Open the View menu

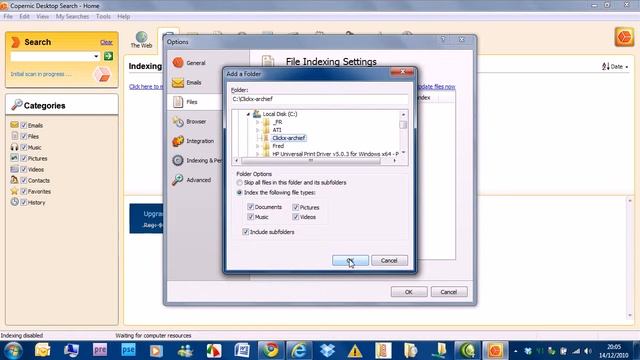[x=42, y=16]
